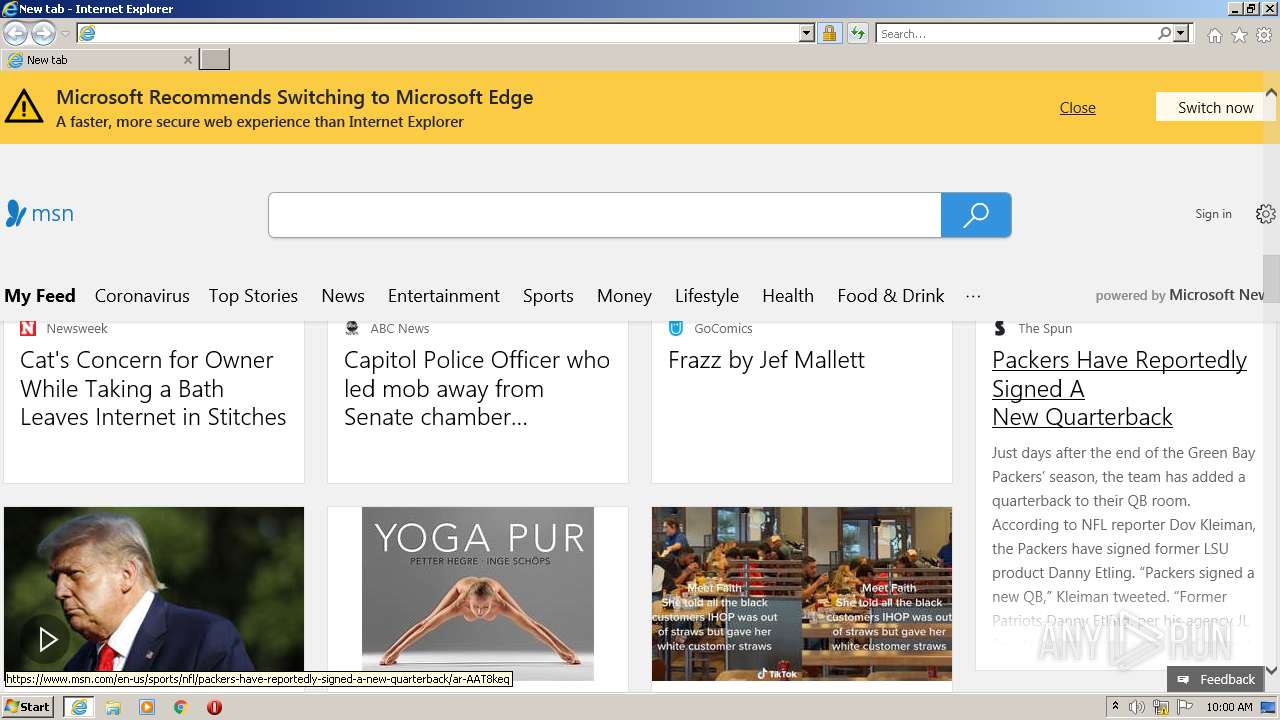This screenshot has height=720, width=1280.
Task: Open the Yoga Pur image card
Action: (x=478, y=594)
